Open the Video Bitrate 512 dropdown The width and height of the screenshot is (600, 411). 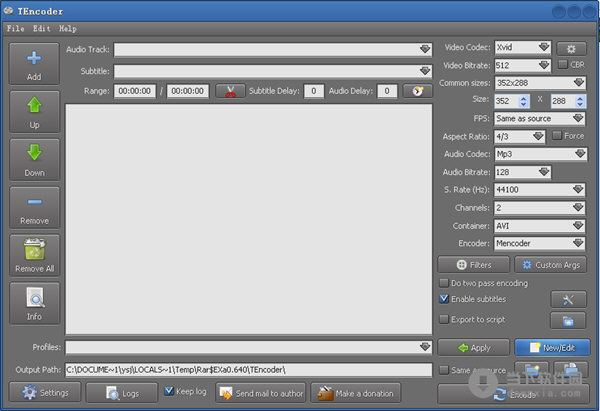[522, 65]
